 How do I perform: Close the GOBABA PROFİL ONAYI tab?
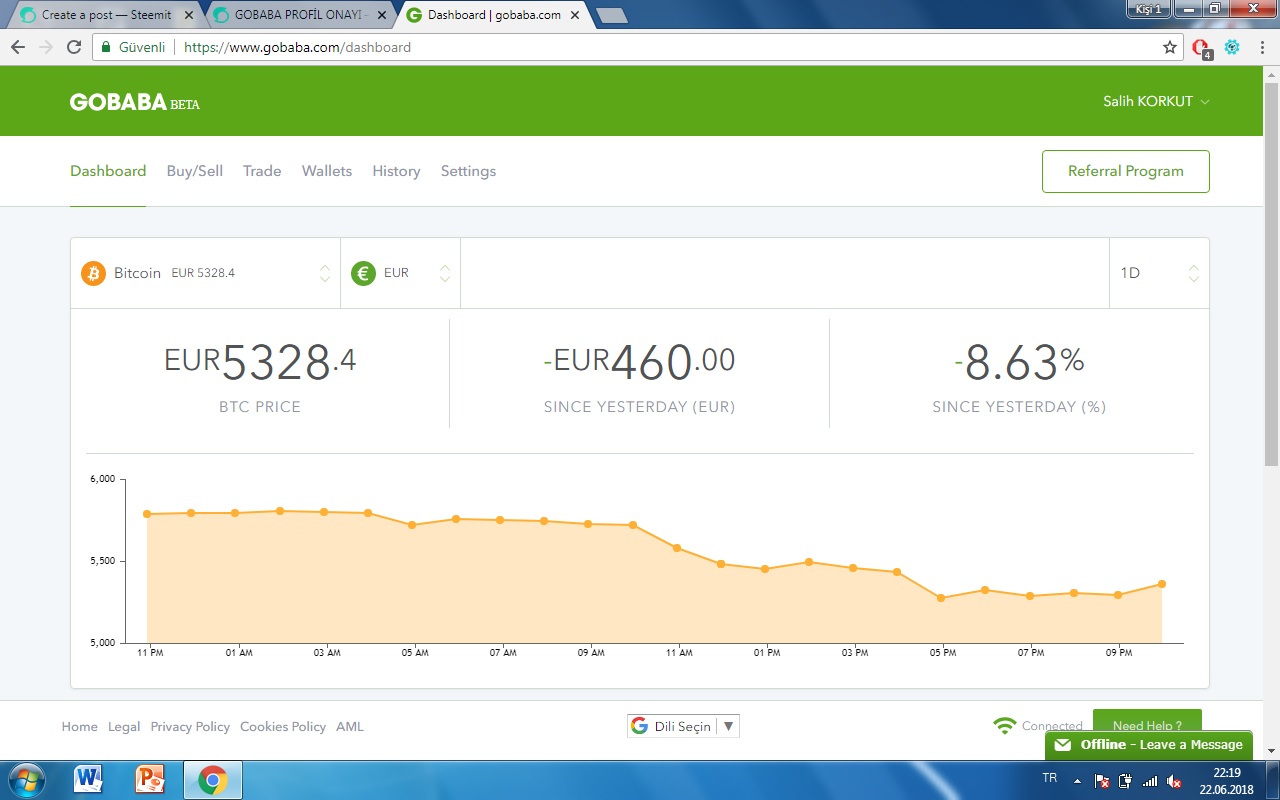click(380, 15)
